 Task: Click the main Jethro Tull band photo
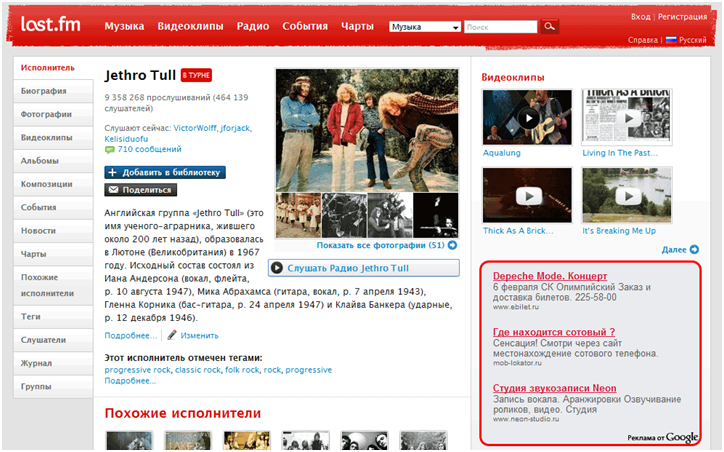point(367,130)
